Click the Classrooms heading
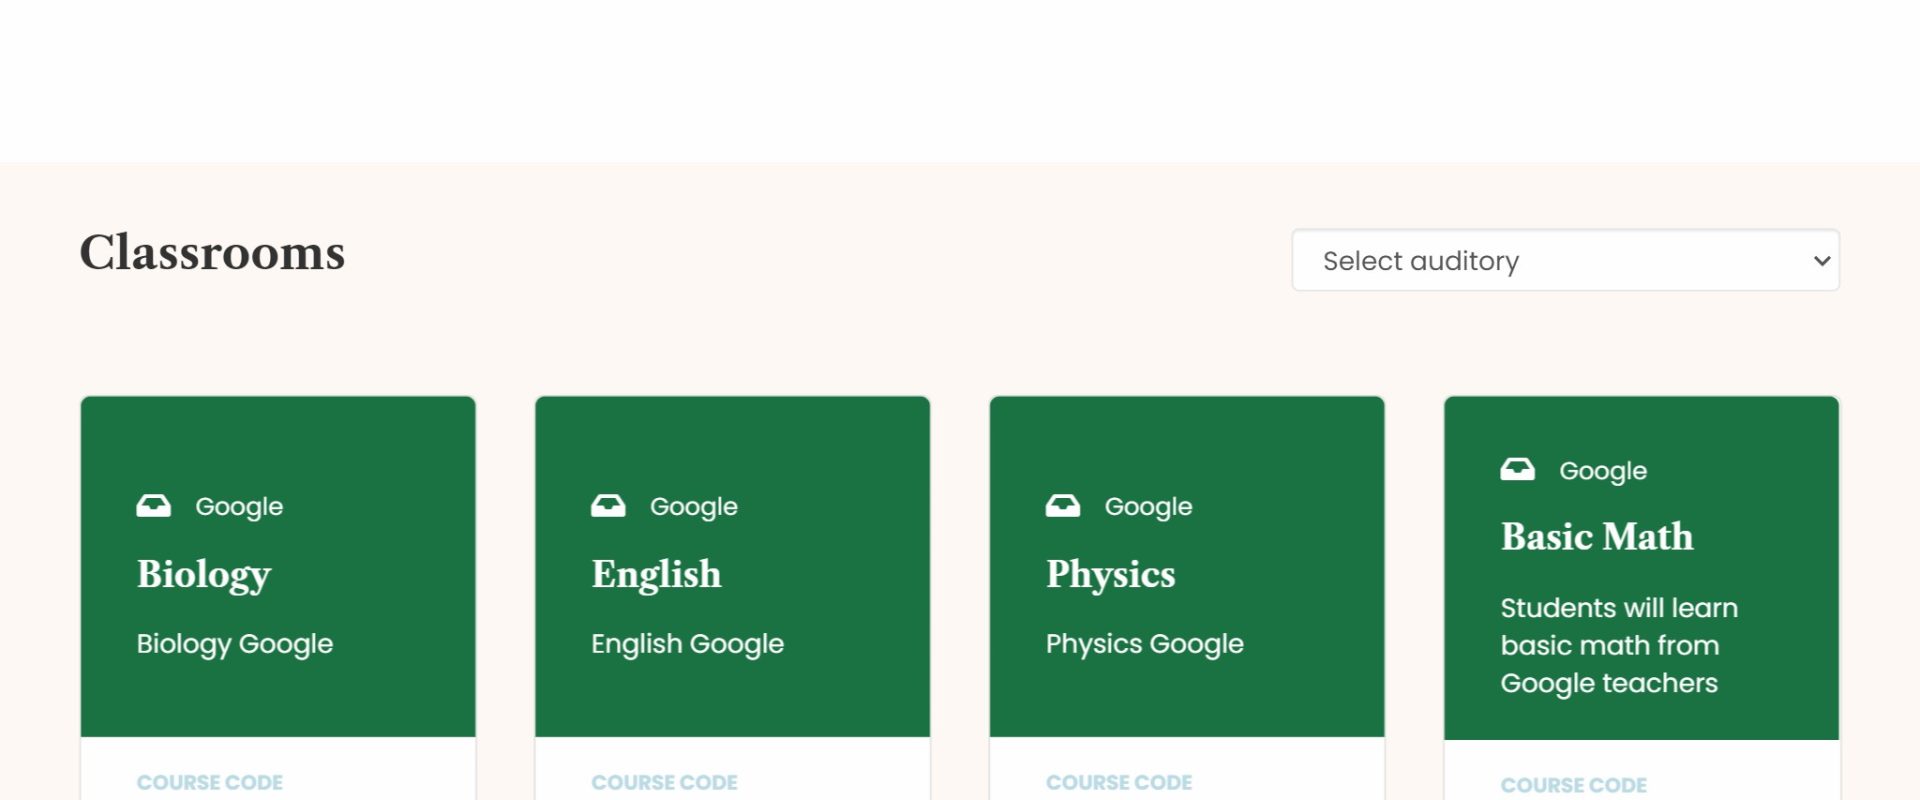This screenshot has height=800, width=1920. point(212,253)
